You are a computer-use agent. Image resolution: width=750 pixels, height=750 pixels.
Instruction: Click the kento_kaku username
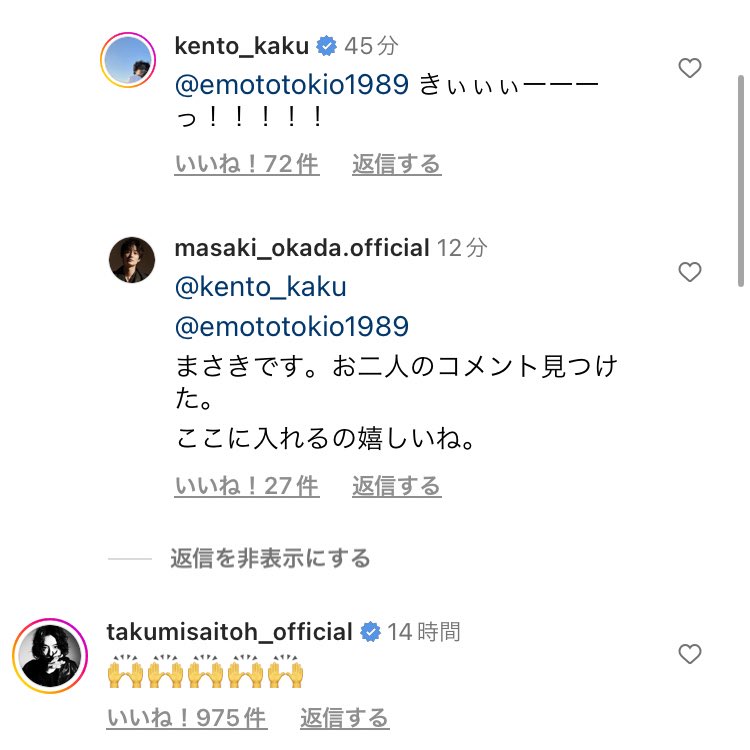[x=240, y=46]
